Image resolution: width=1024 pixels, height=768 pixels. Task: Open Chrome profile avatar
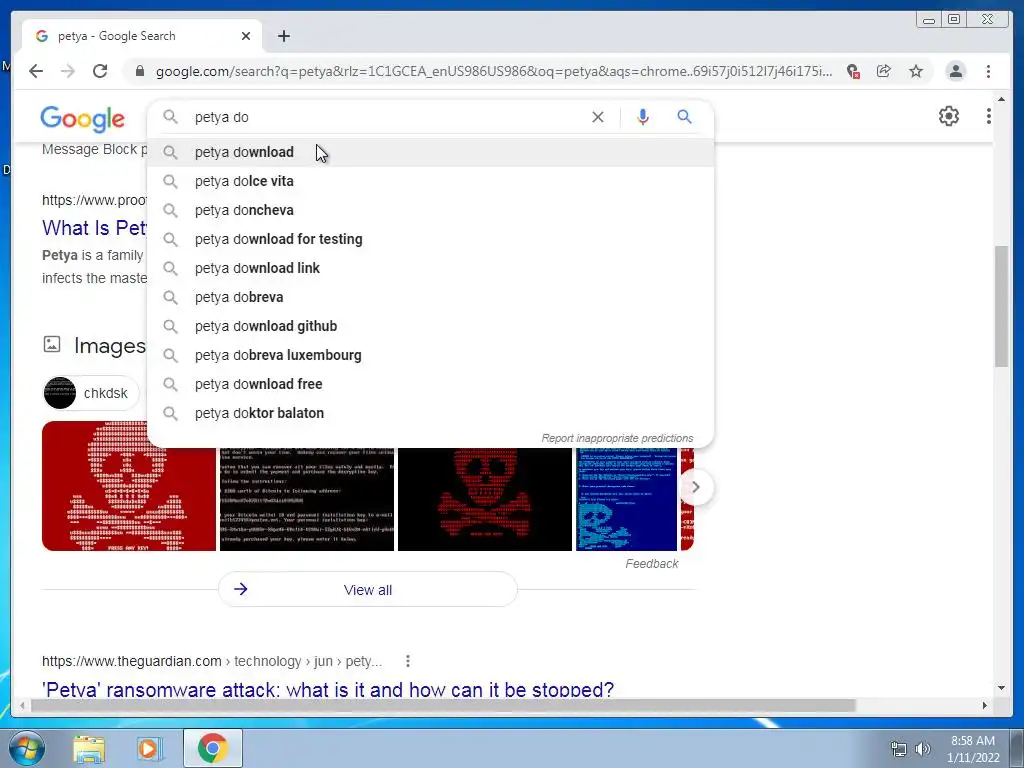pos(955,71)
